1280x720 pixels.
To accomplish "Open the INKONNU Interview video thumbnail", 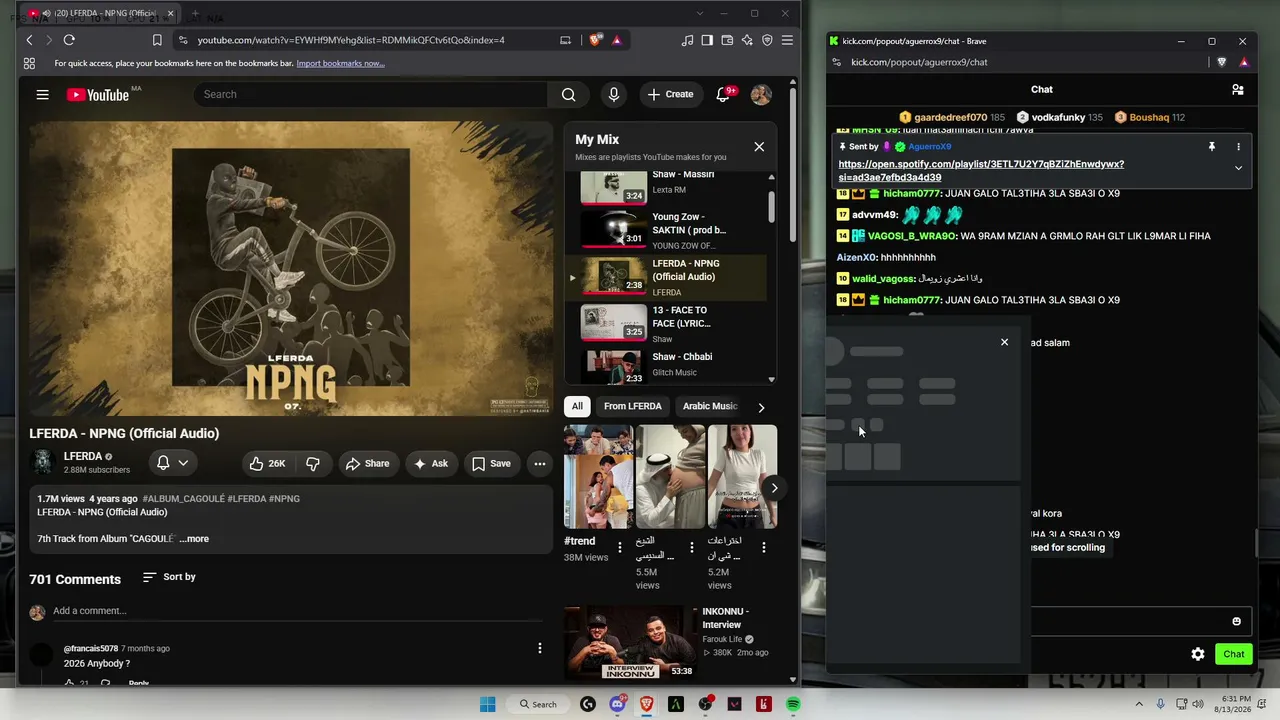I will (x=629, y=642).
